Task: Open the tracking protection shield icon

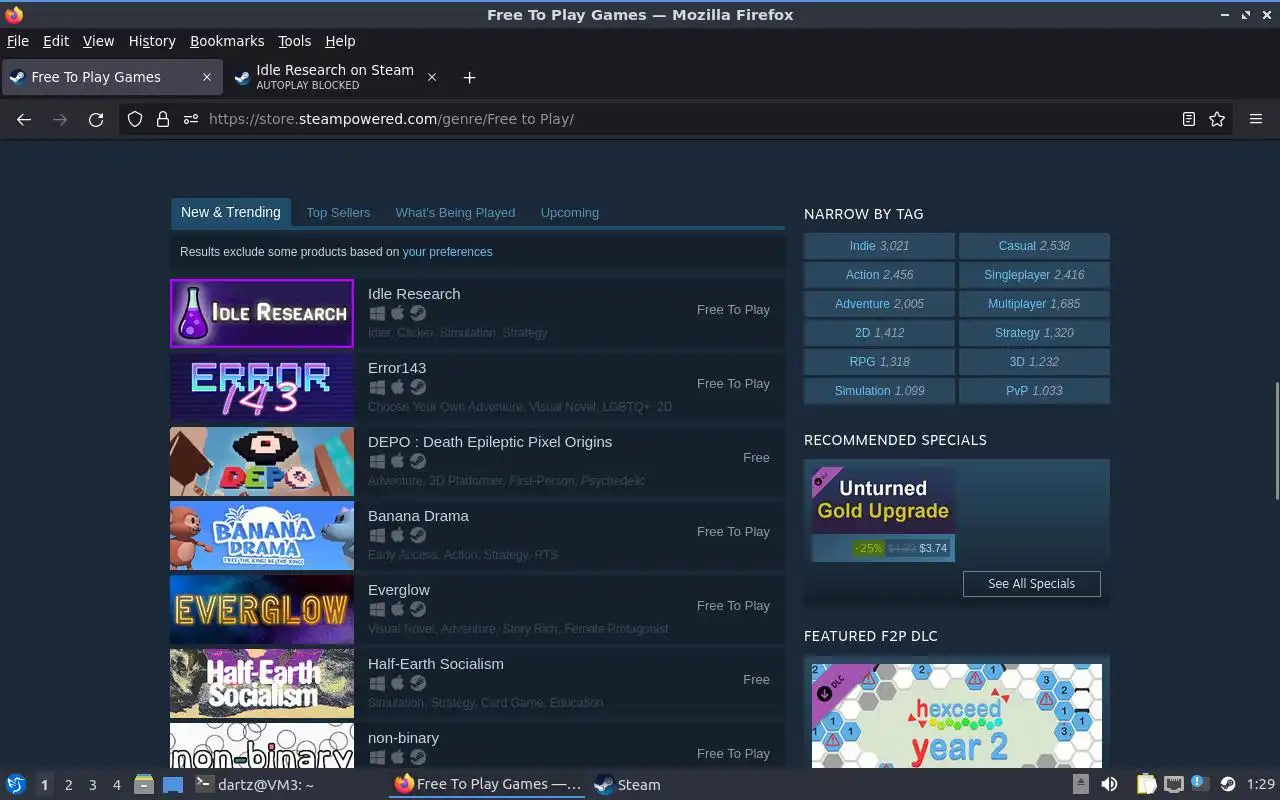Action: pos(135,119)
